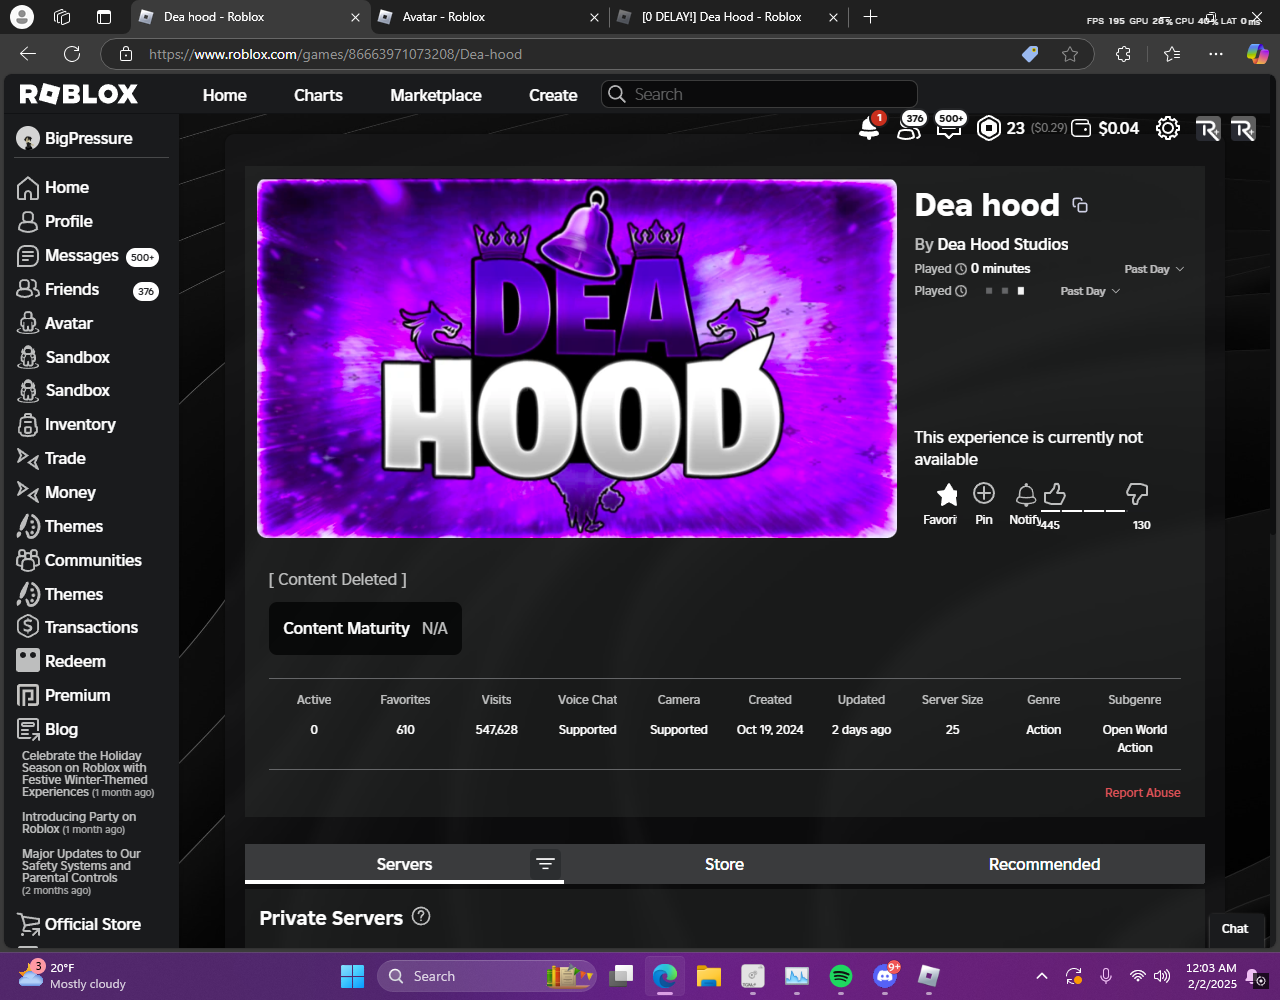
Task: Open the wallet icon showing $0.04
Action: [1082, 128]
